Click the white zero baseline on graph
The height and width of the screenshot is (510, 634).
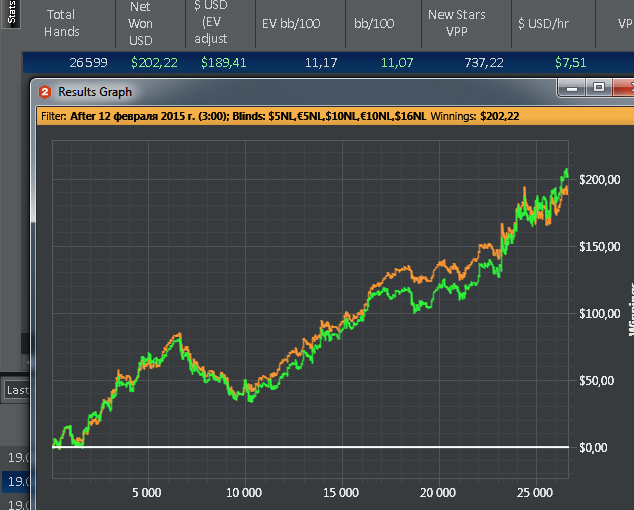coord(311,447)
